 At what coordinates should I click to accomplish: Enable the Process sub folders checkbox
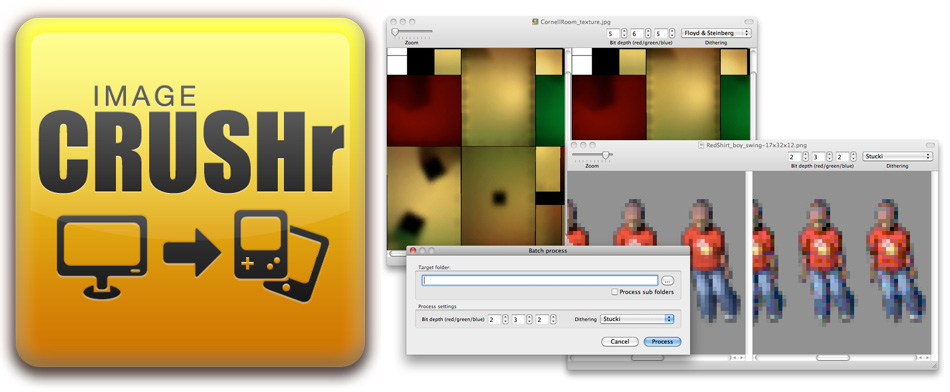click(x=614, y=292)
